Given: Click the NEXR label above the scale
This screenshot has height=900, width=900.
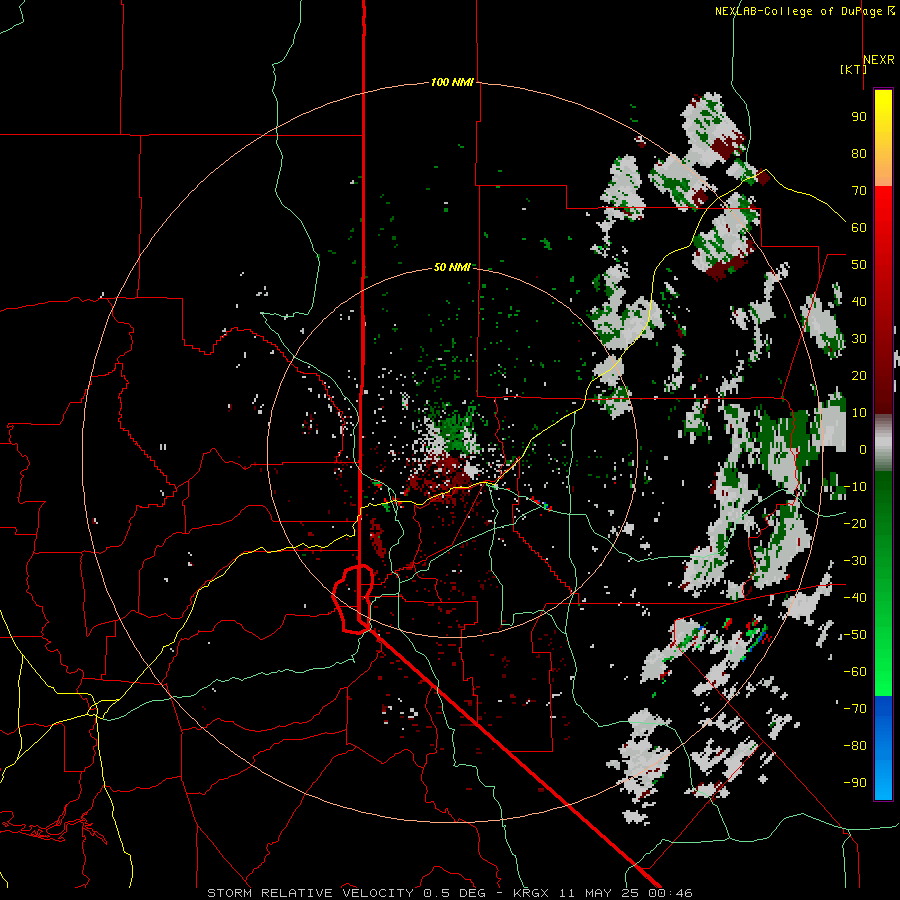Looking at the screenshot, I should coord(879,60).
